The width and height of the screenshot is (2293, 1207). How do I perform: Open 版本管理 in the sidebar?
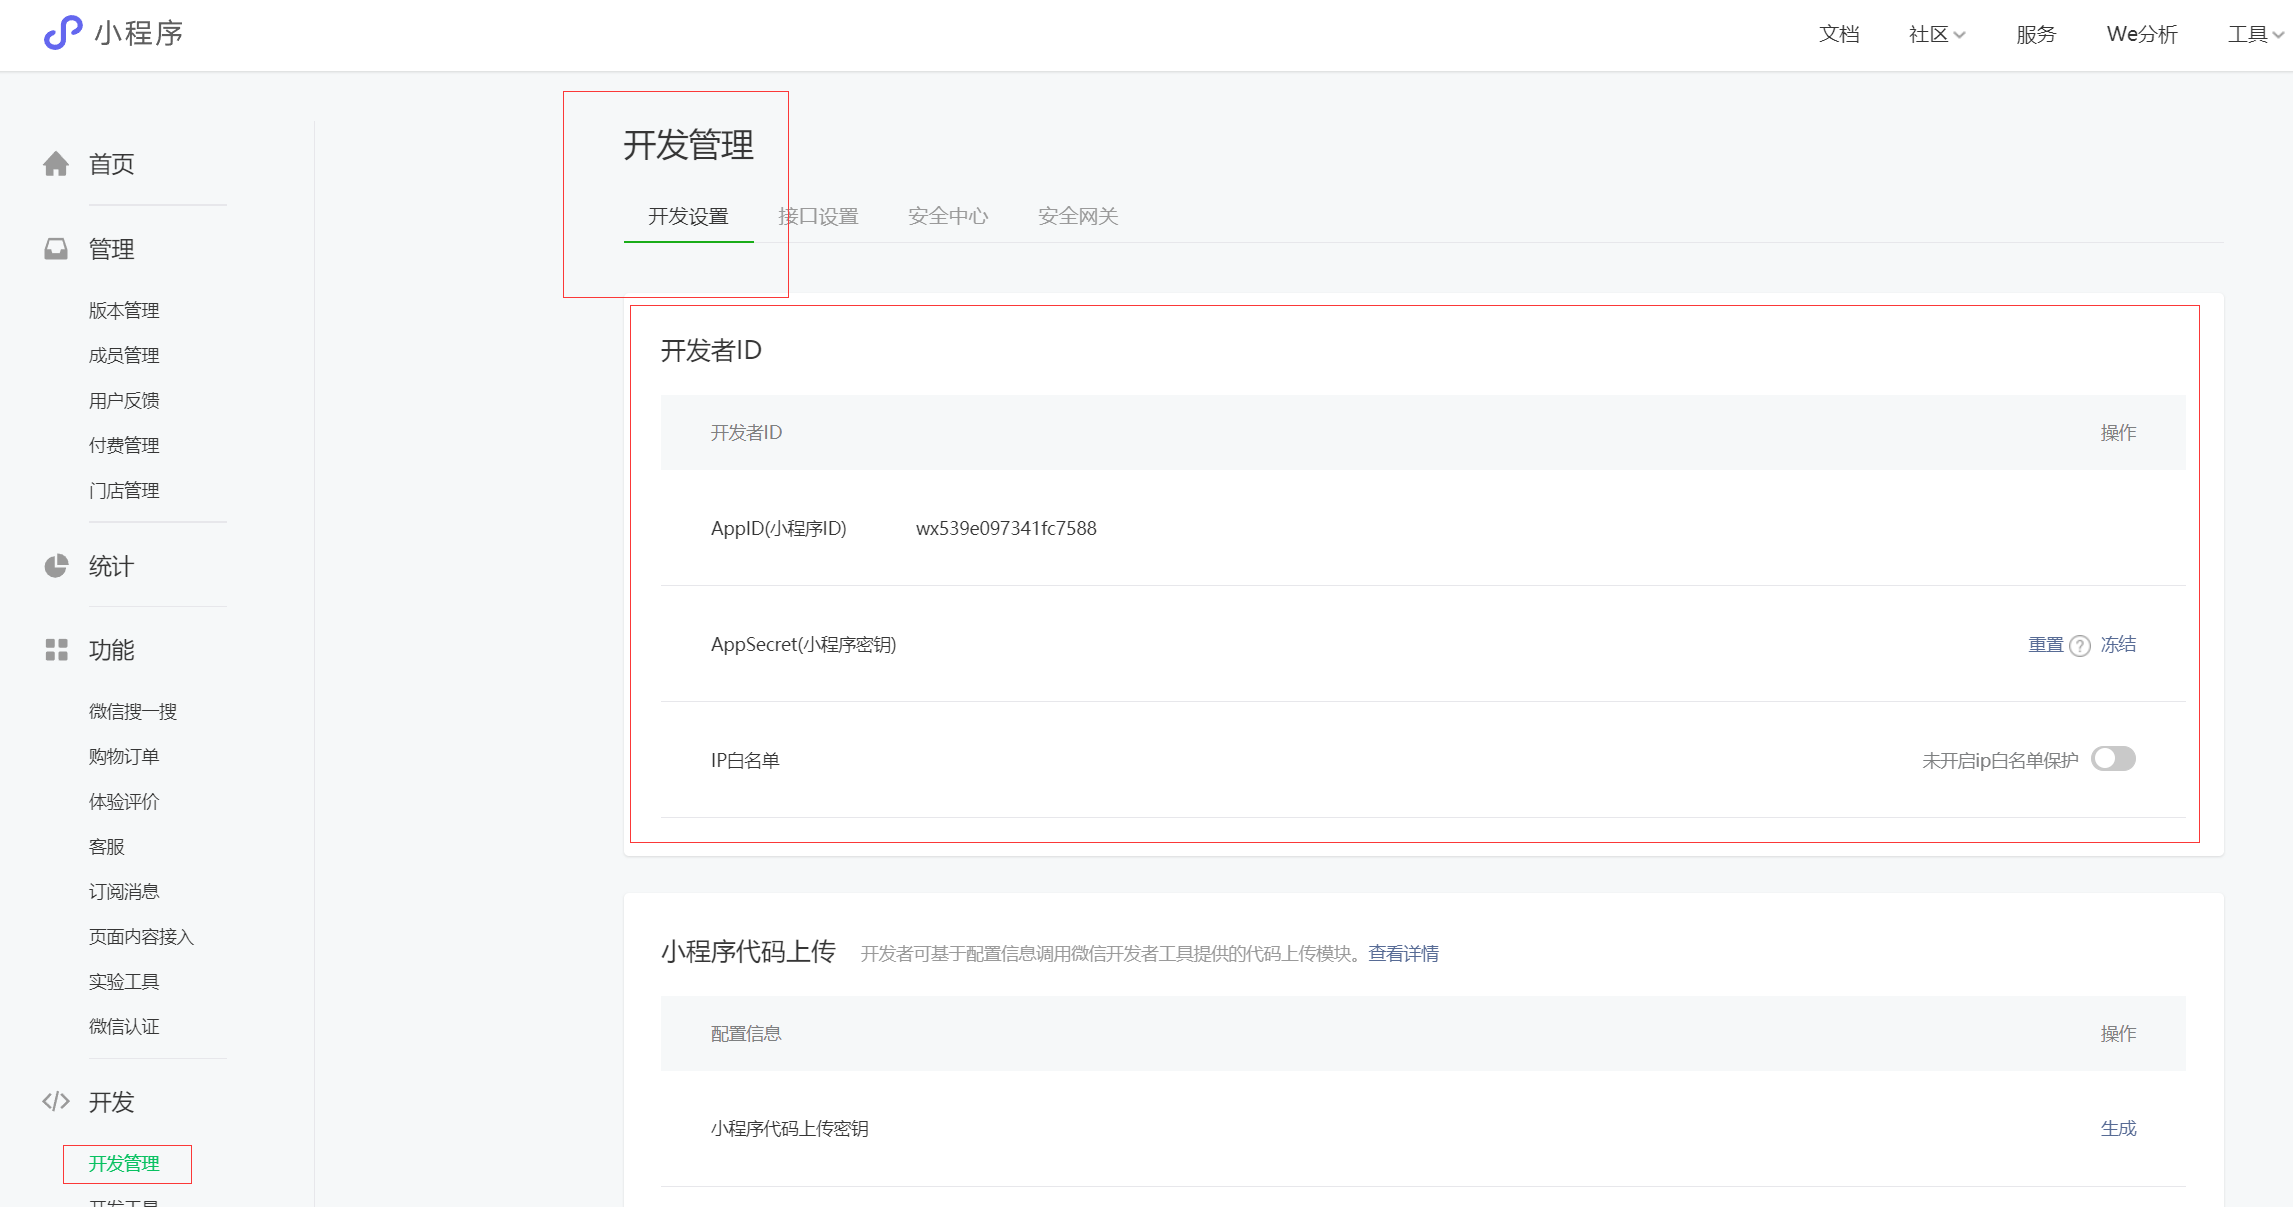coord(124,311)
